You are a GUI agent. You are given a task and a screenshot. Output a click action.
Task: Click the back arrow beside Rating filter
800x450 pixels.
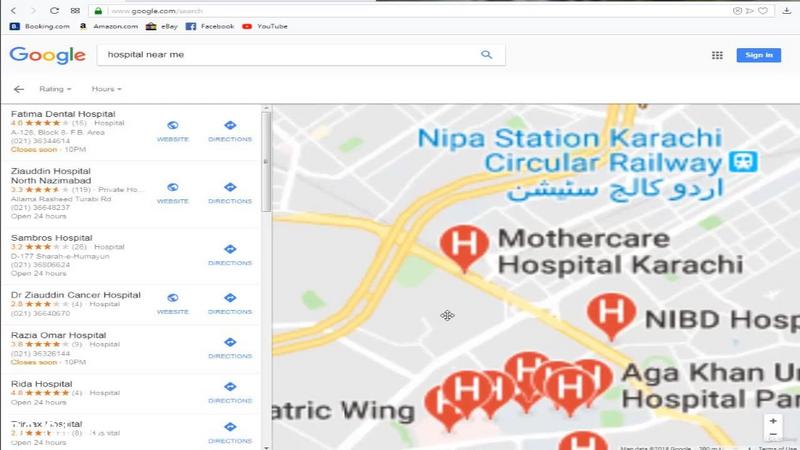[x=19, y=89]
